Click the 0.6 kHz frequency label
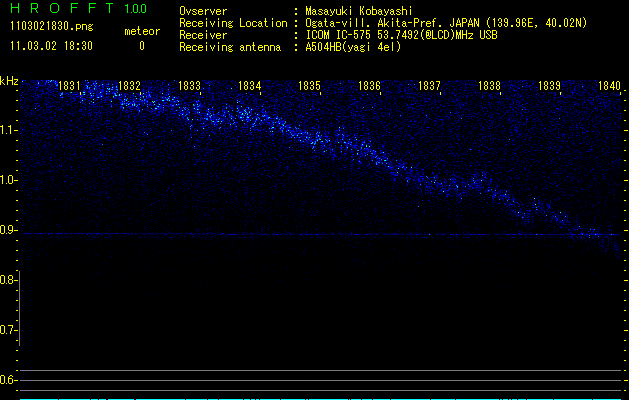 point(8,380)
